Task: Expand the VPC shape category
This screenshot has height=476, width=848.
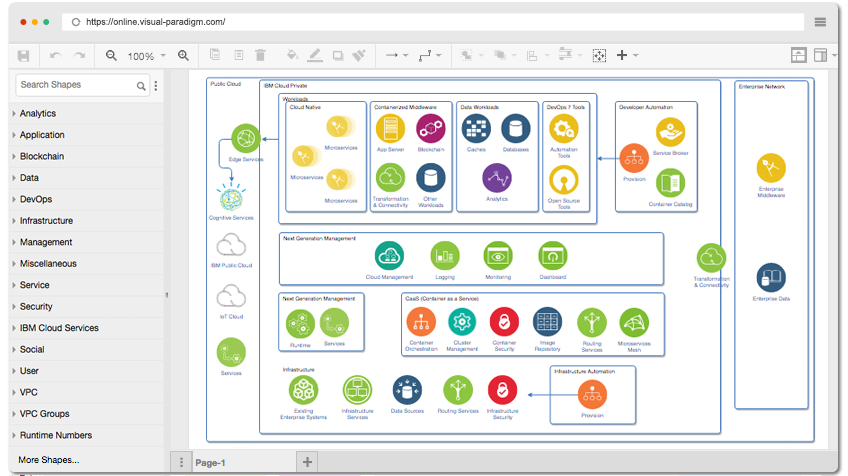Action: coord(87,392)
